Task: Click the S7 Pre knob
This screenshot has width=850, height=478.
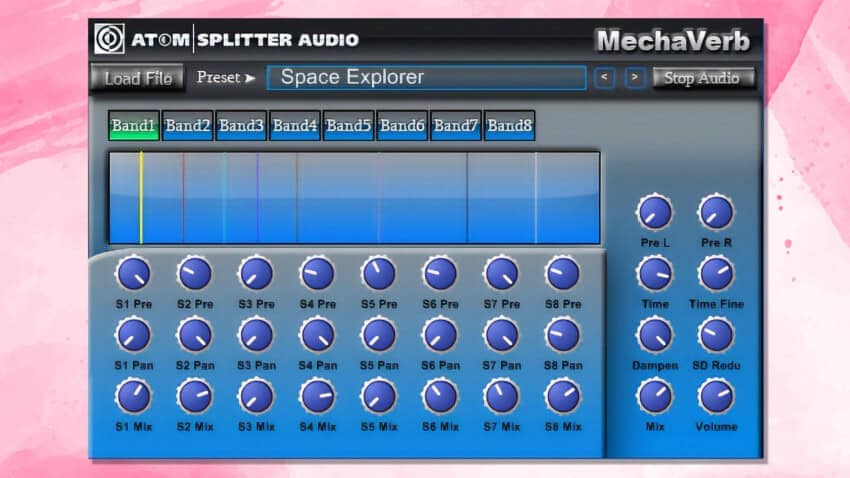Action: click(x=501, y=274)
